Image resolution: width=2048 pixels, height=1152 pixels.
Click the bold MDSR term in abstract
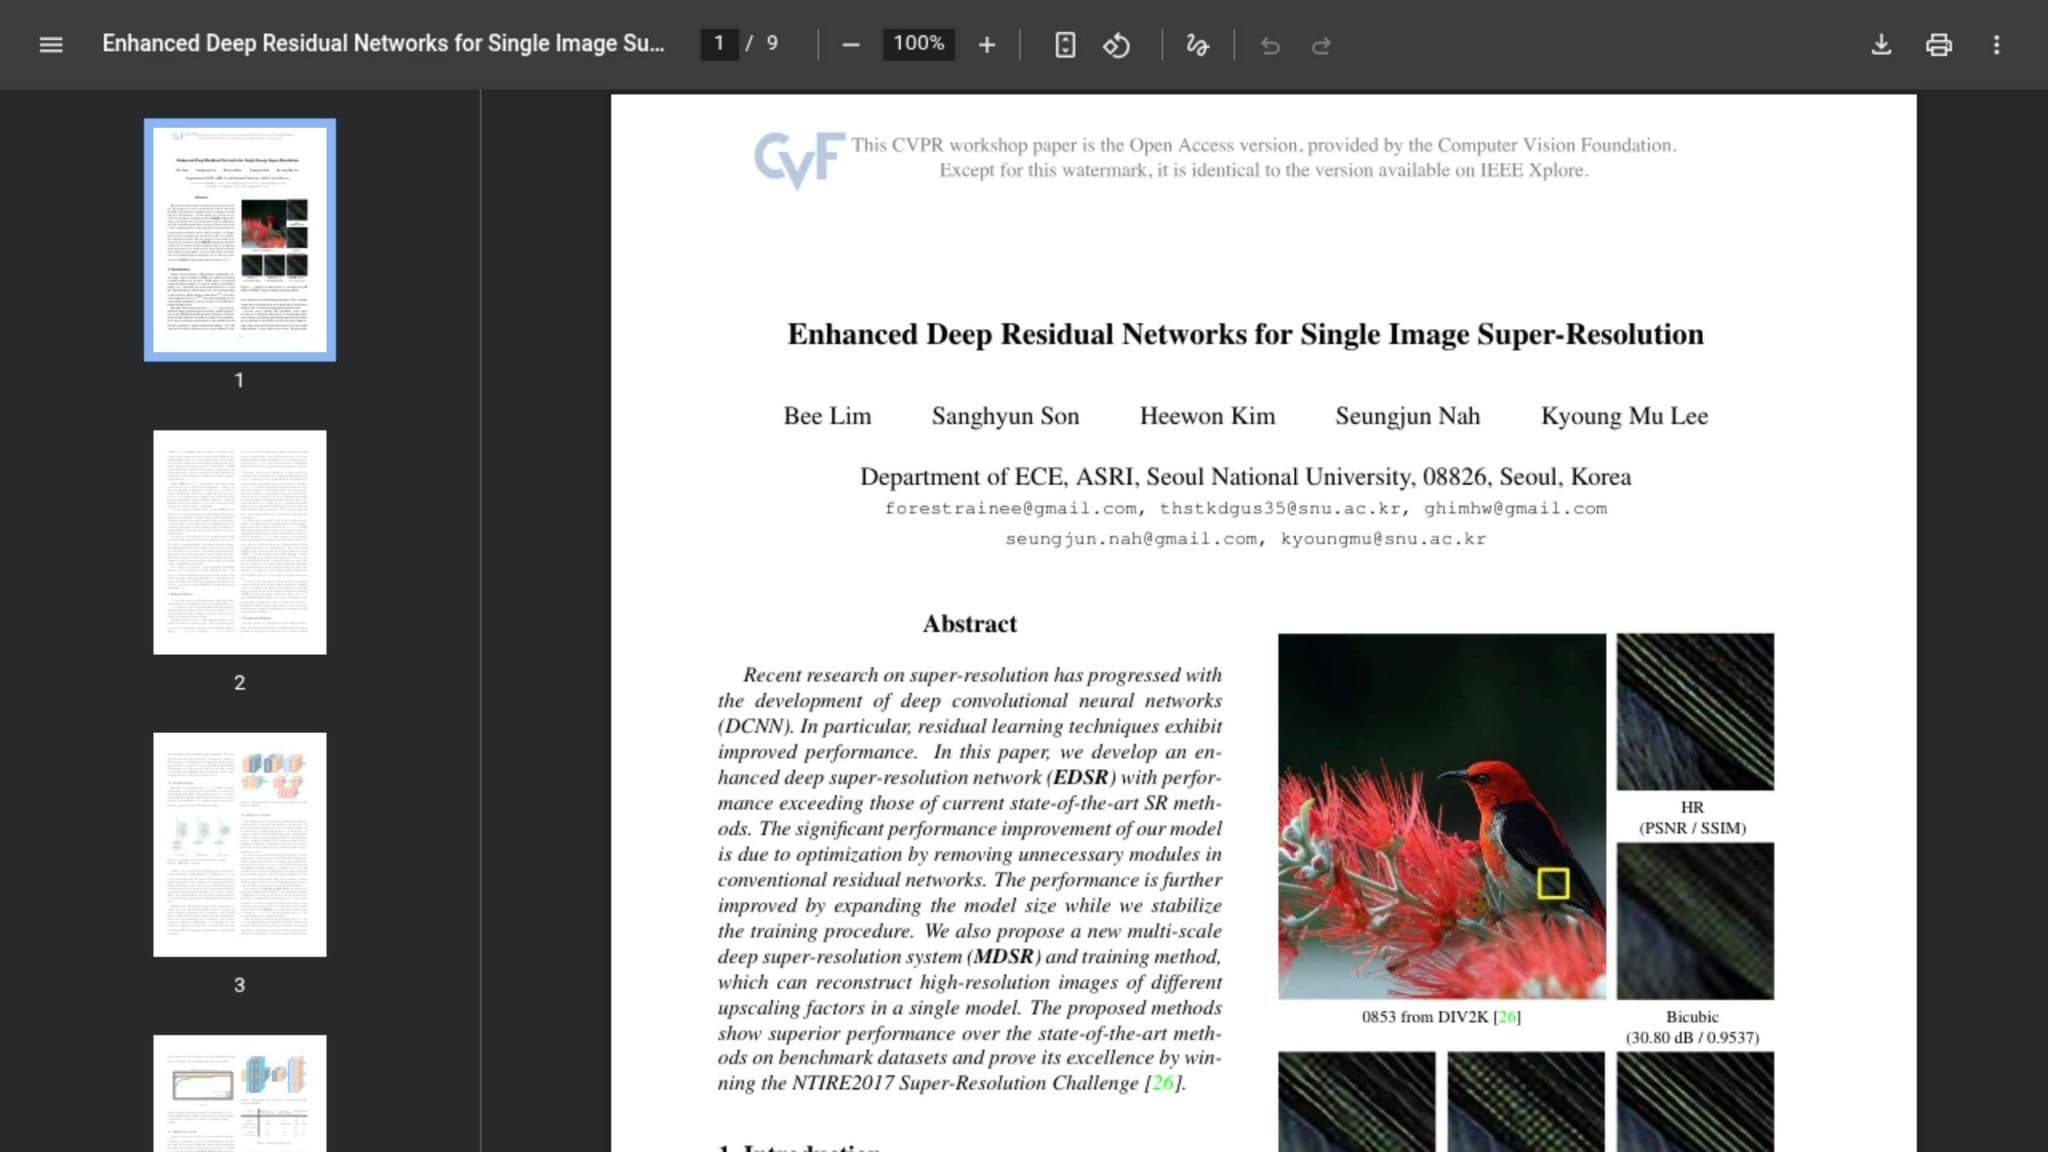click(x=1003, y=956)
